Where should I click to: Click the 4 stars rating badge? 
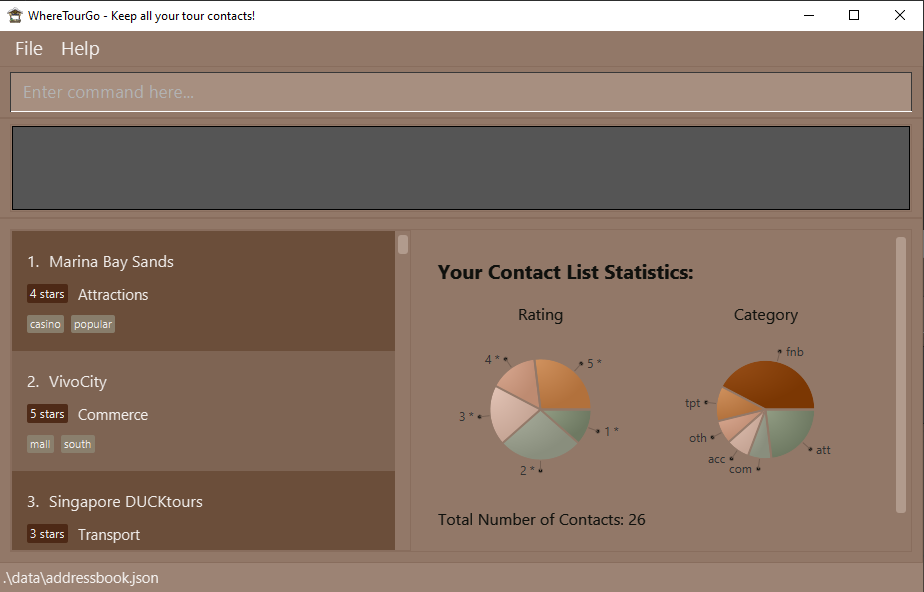[x=47, y=294]
